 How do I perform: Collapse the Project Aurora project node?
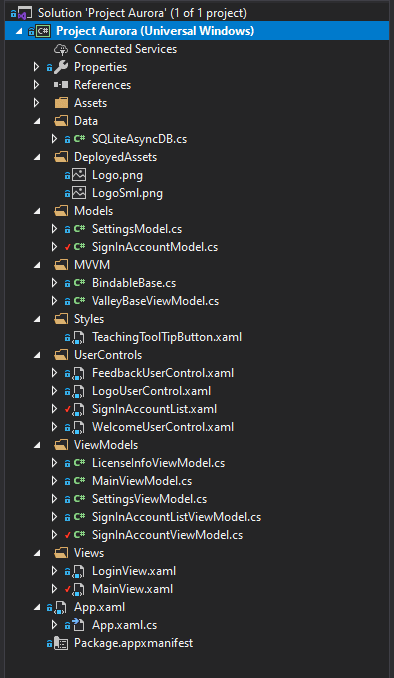coord(19,32)
